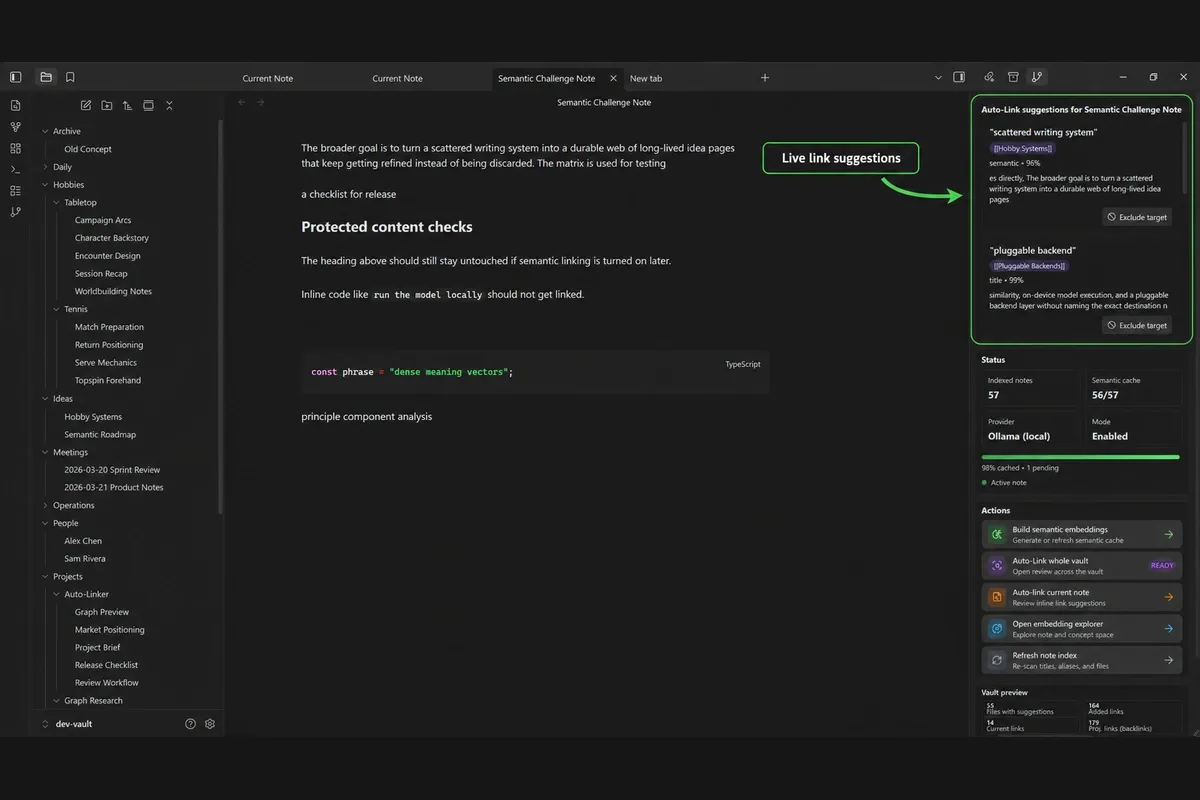Screen dimensions: 1200x800
Task: Open the Old Concept note
Action: click(88, 149)
